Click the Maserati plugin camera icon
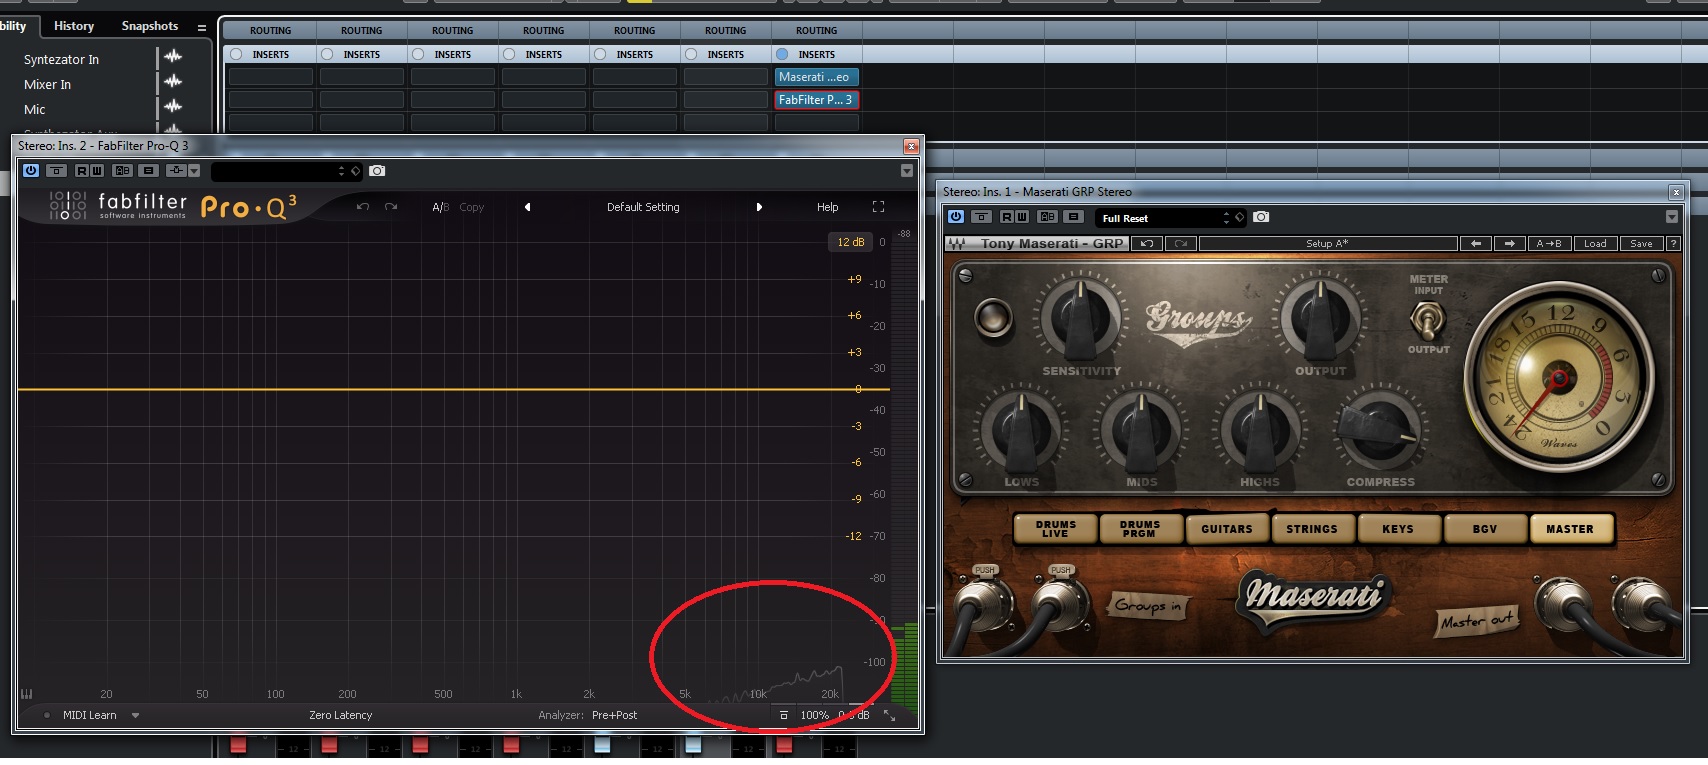1708x765 pixels. click(x=1261, y=217)
